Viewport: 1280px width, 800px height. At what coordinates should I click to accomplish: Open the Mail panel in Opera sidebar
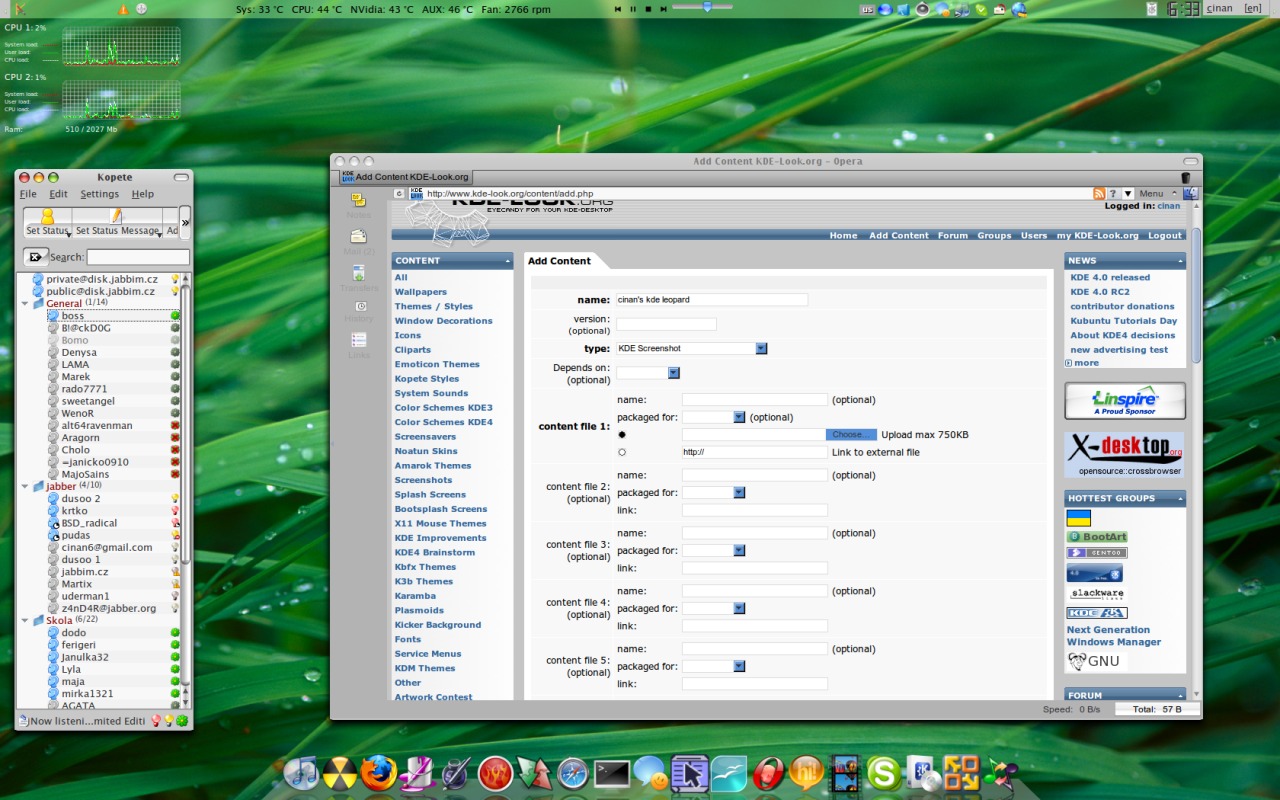click(359, 242)
